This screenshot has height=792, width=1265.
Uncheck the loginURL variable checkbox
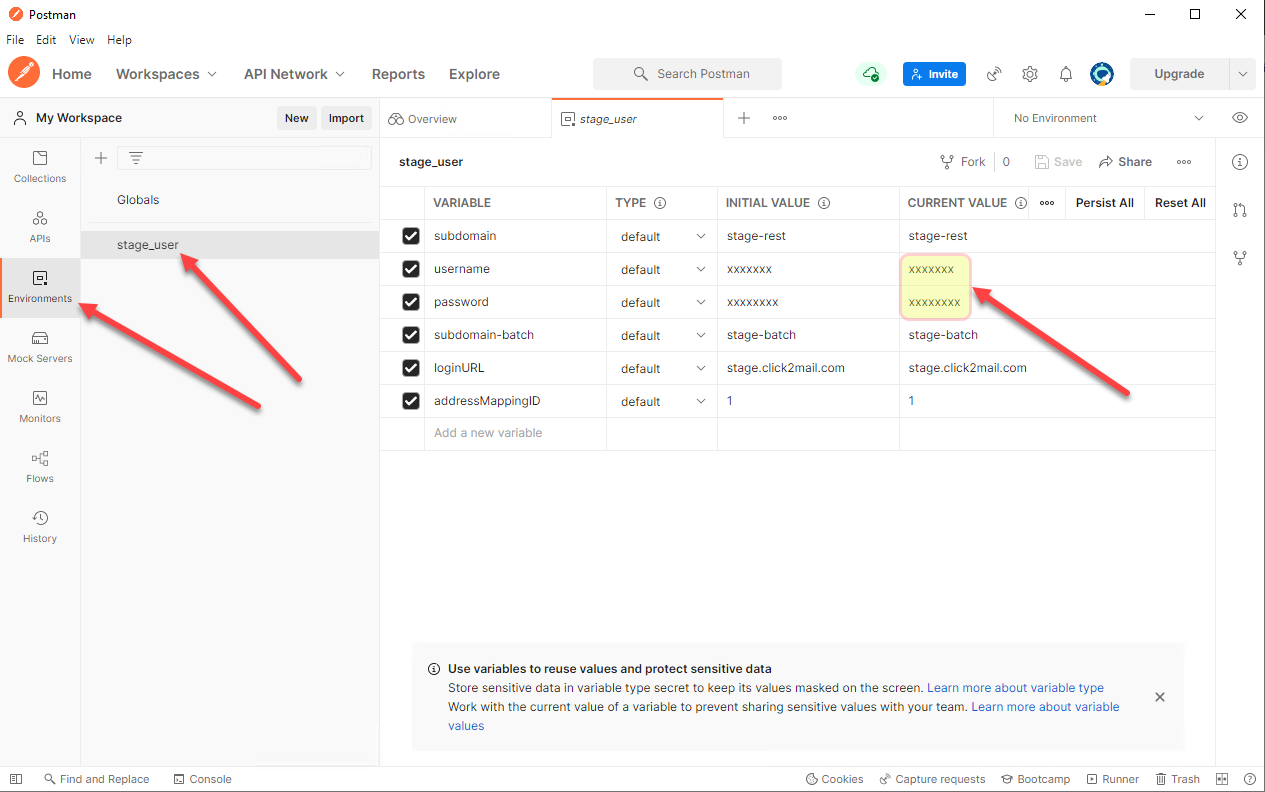click(x=411, y=368)
